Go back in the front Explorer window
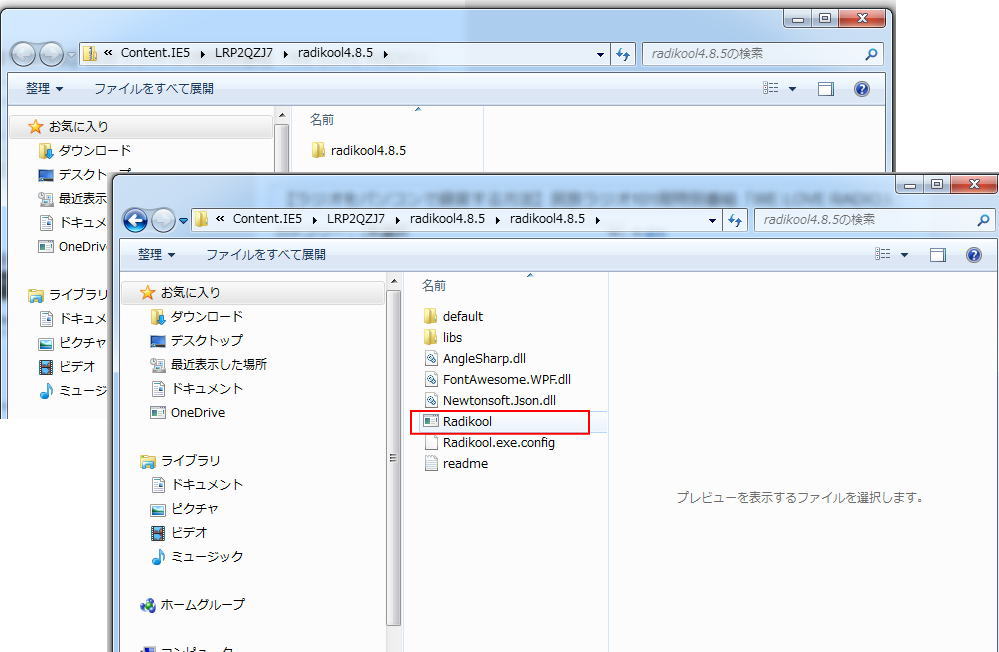 point(135,221)
